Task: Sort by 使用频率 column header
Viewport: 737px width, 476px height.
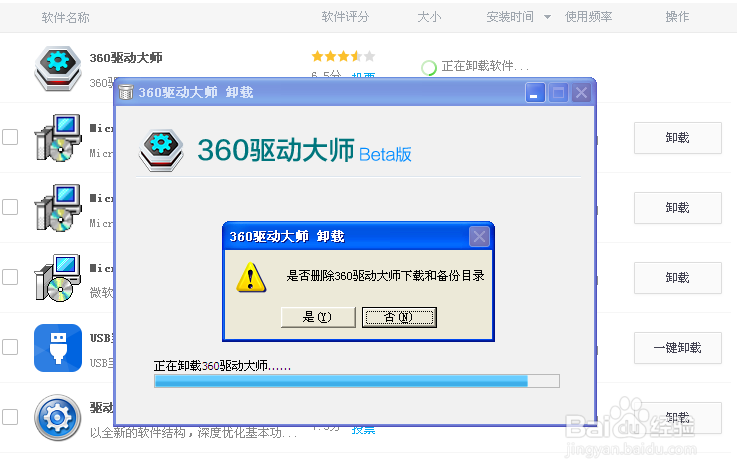Action: point(588,17)
